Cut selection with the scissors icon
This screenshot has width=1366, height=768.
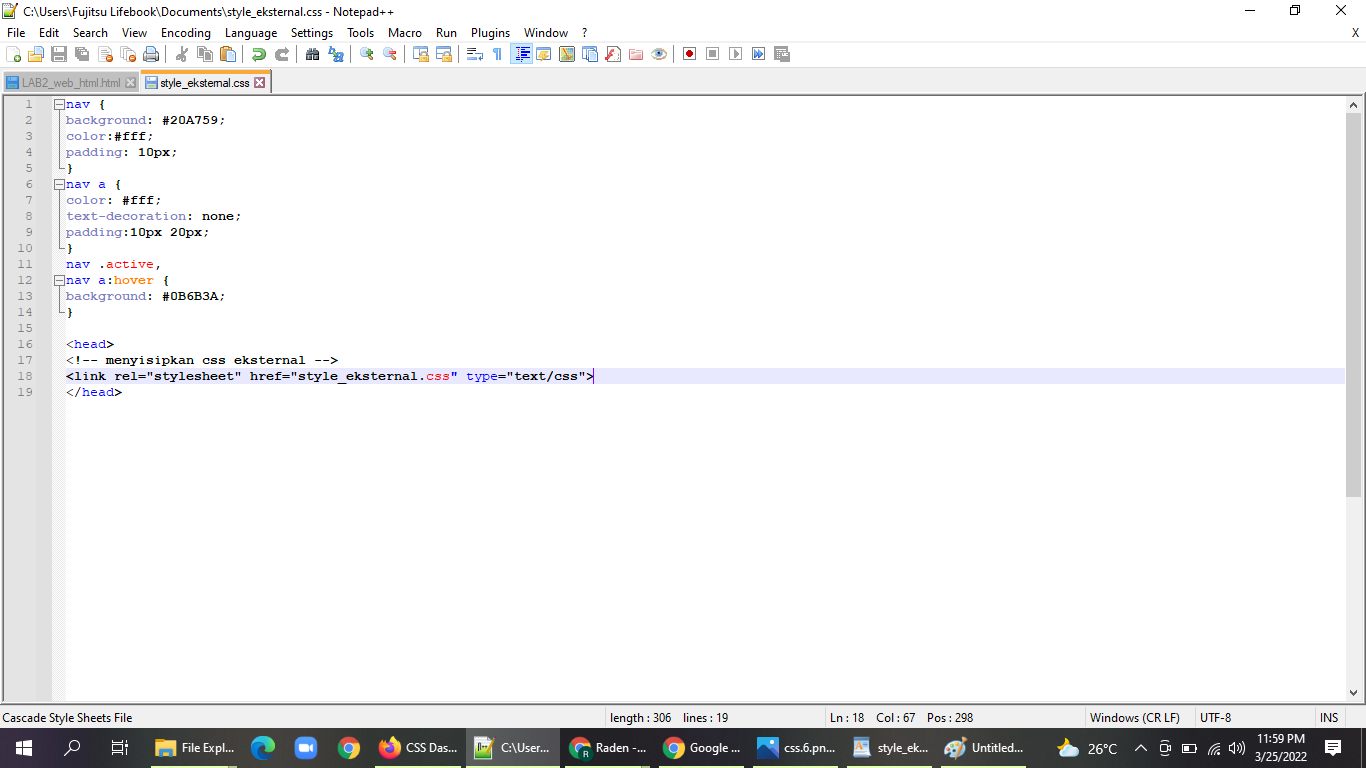click(182, 54)
